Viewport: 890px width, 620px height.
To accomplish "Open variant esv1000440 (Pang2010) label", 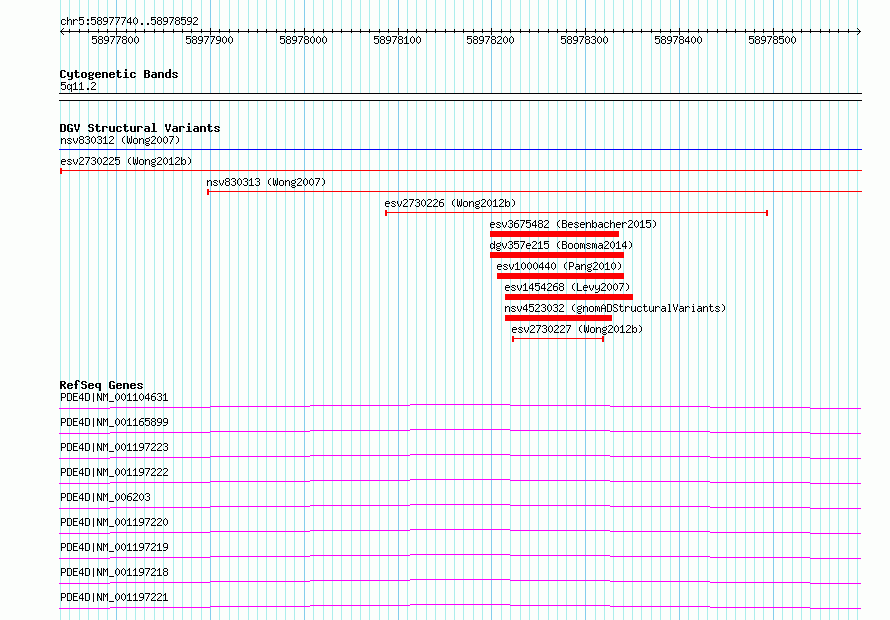I will click(x=559, y=266).
